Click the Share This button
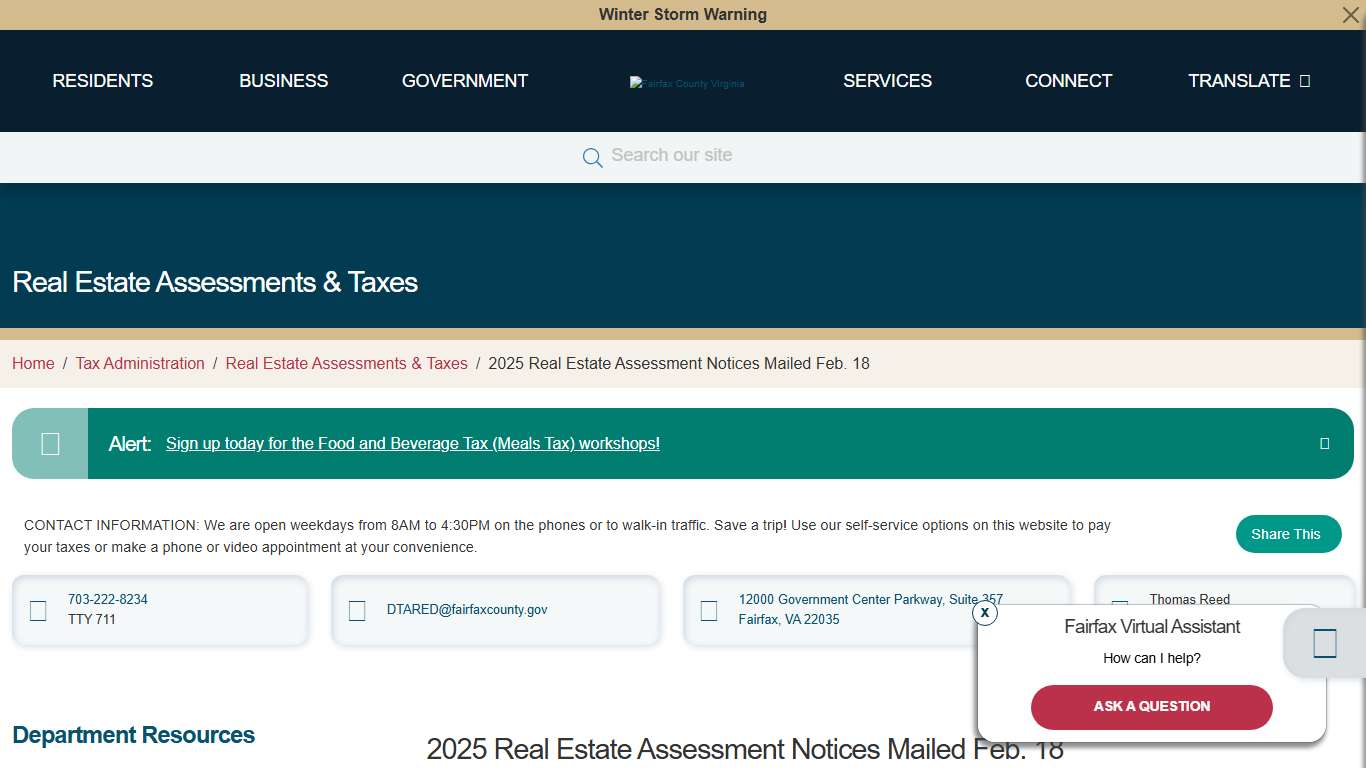The image size is (1366, 768). [1288, 534]
